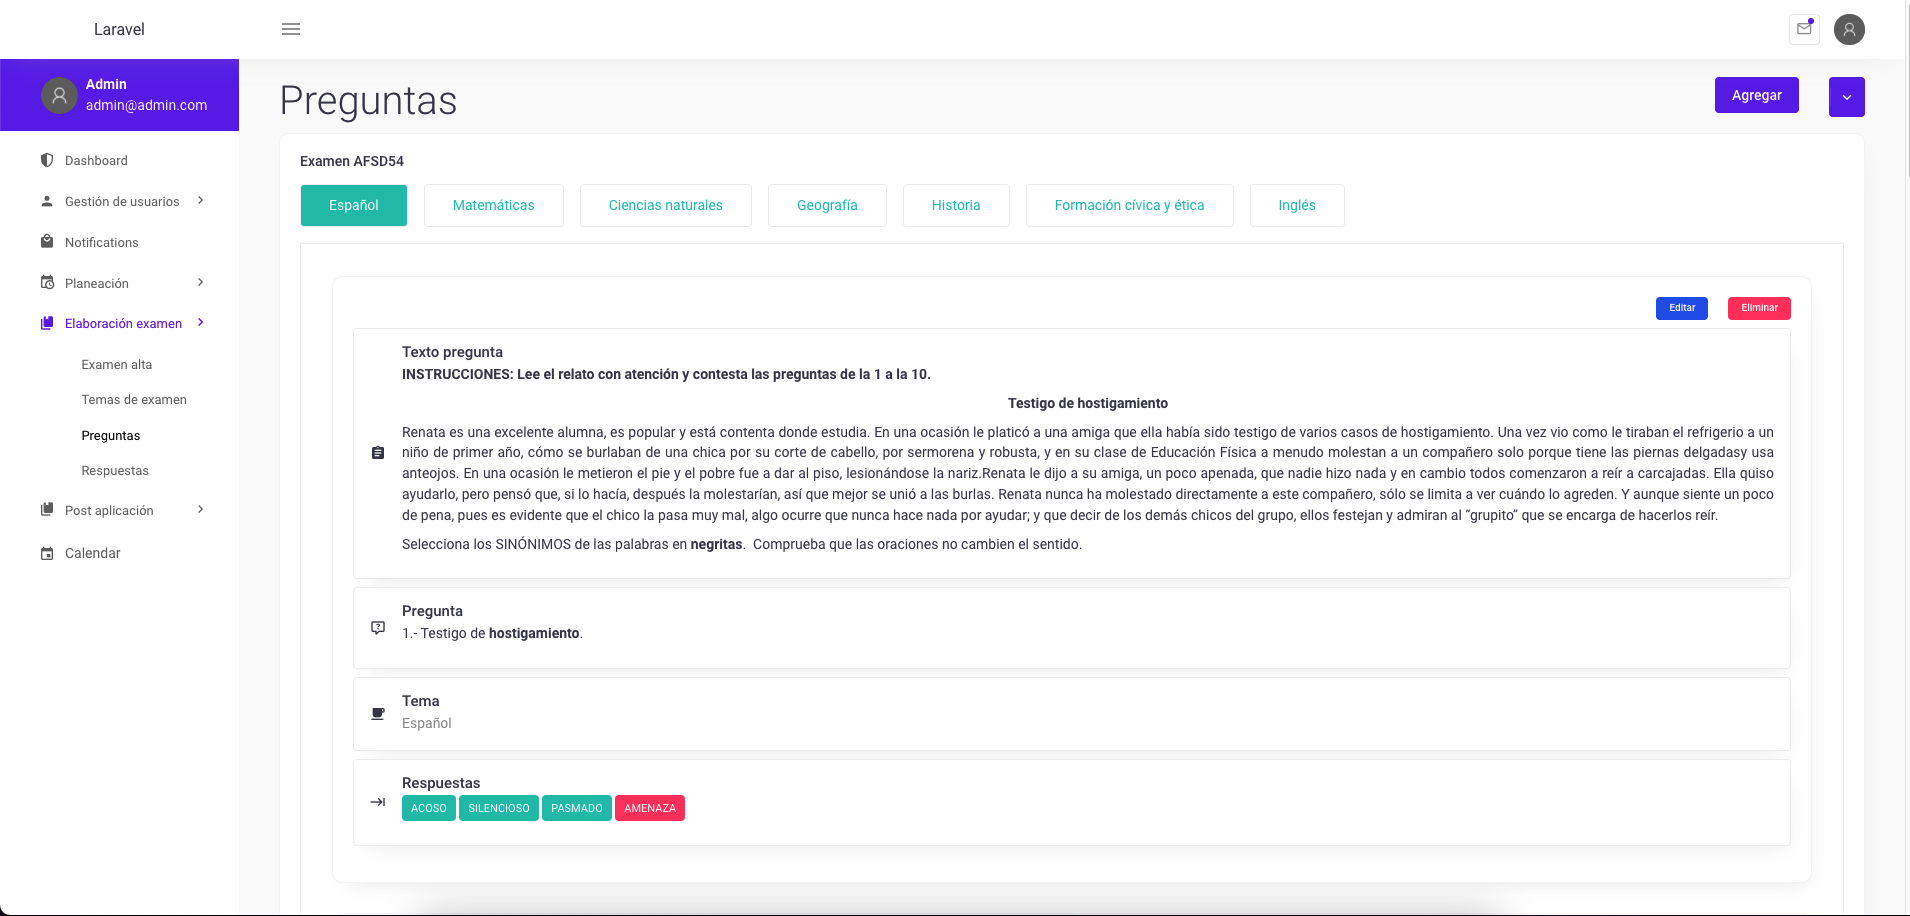Expand the Post aplicación chevron
This screenshot has width=1910, height=916.
201,510
